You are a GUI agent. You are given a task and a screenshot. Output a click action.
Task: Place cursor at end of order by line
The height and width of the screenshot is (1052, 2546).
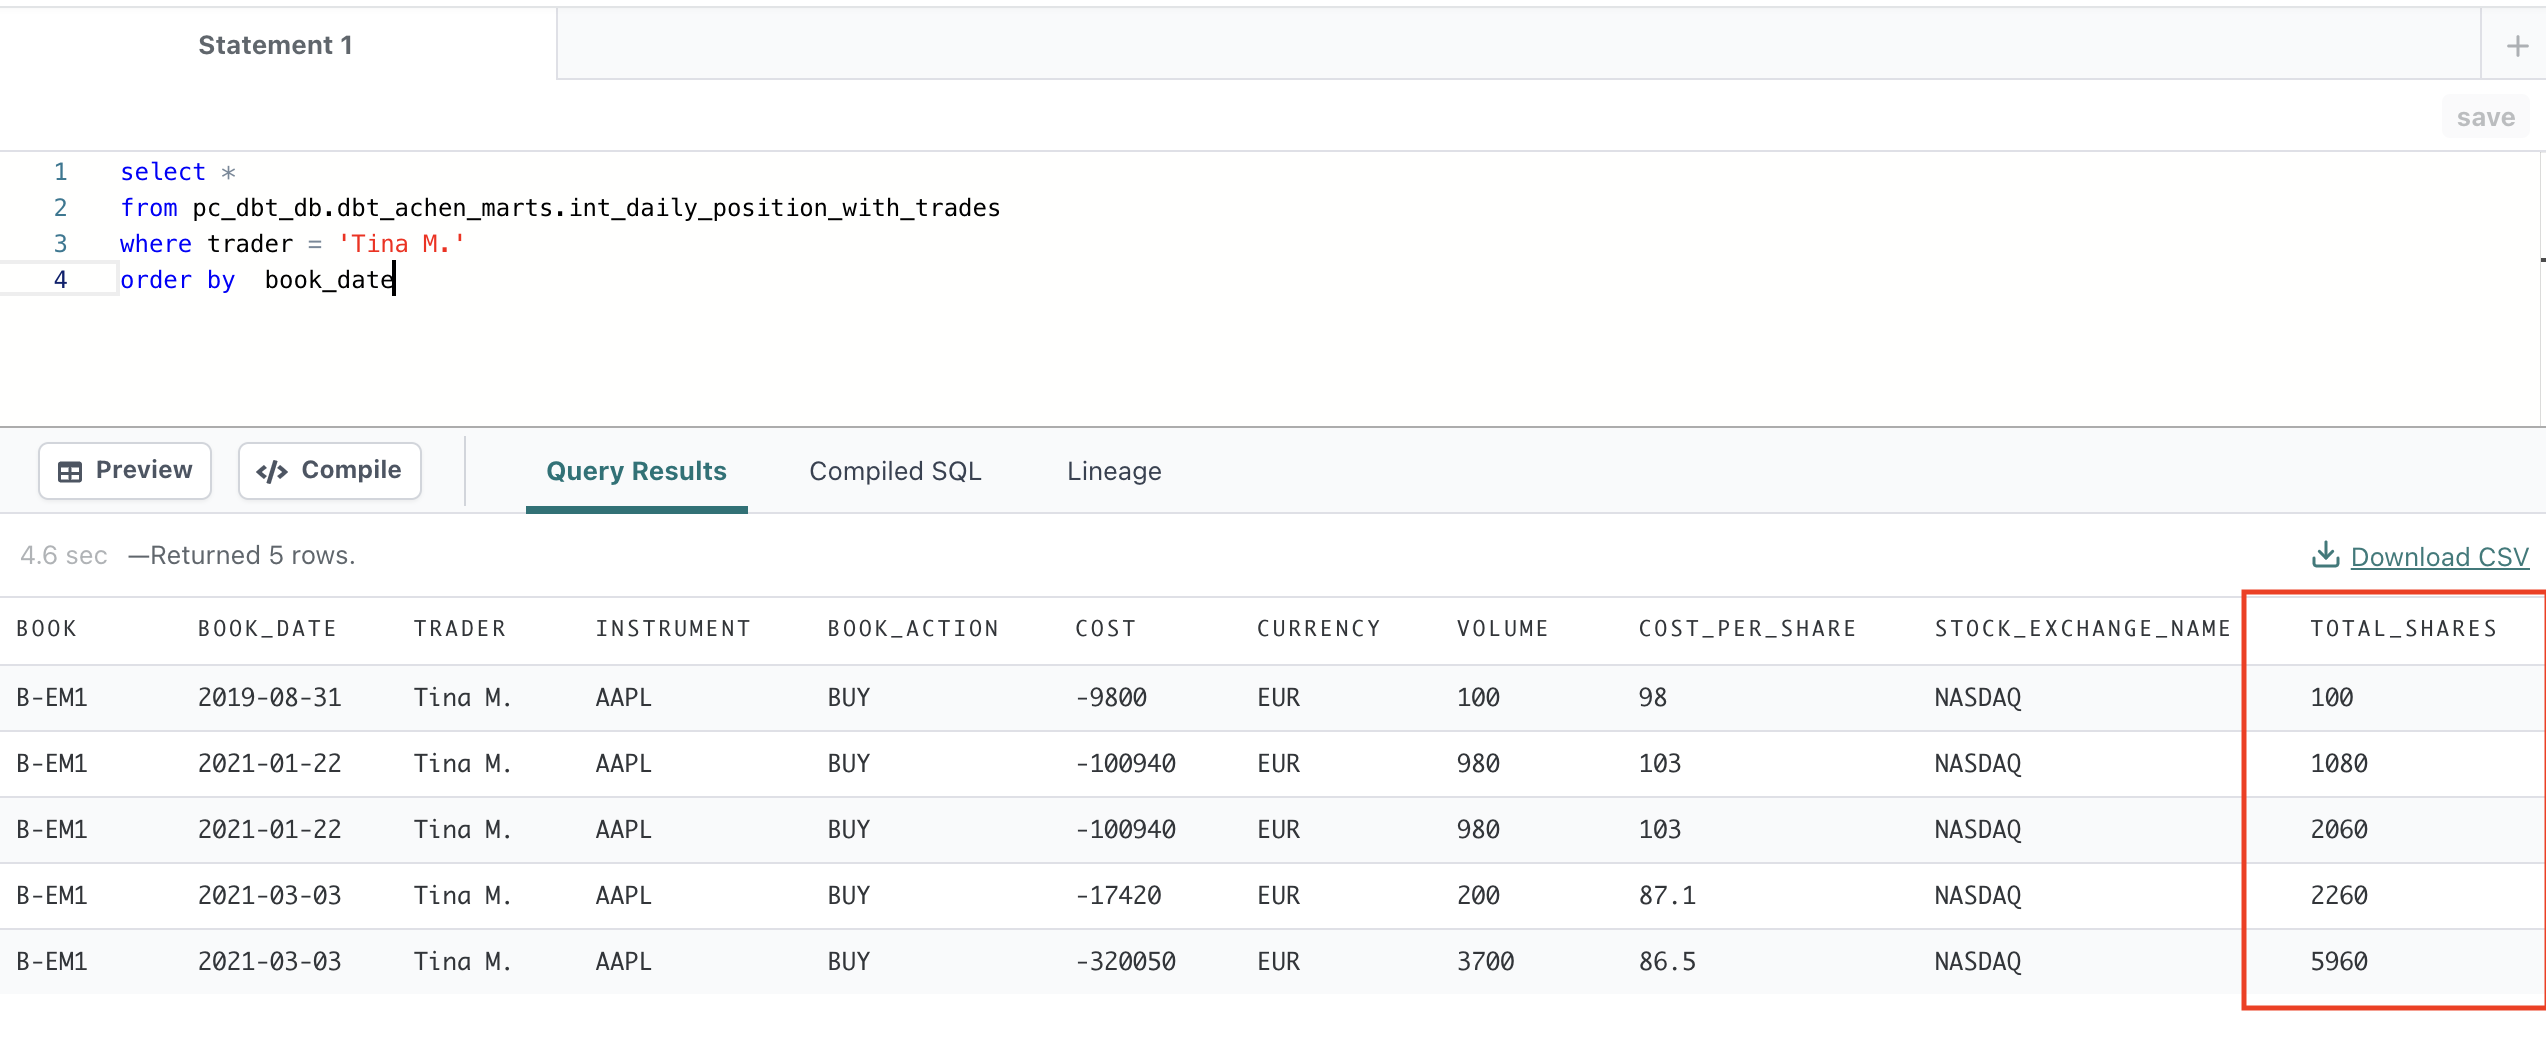coord(395,280)
